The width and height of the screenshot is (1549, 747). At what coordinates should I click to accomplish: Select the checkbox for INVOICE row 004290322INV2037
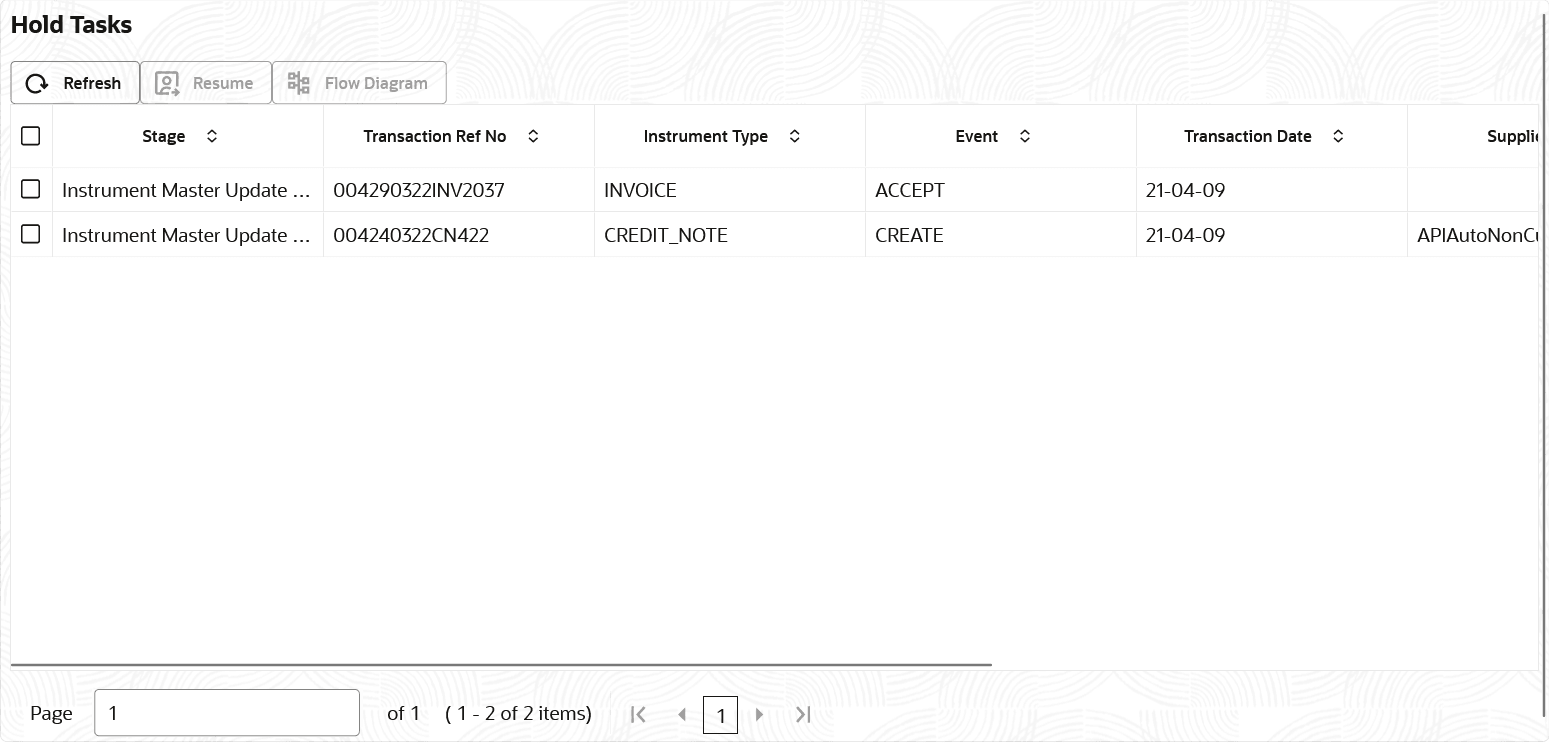tap(30, 189)
